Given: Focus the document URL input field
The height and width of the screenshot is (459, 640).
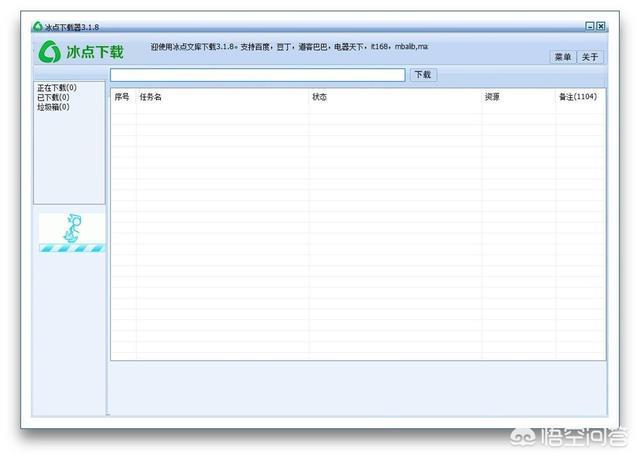Looking at the screenshot, I should coord(258,75).
